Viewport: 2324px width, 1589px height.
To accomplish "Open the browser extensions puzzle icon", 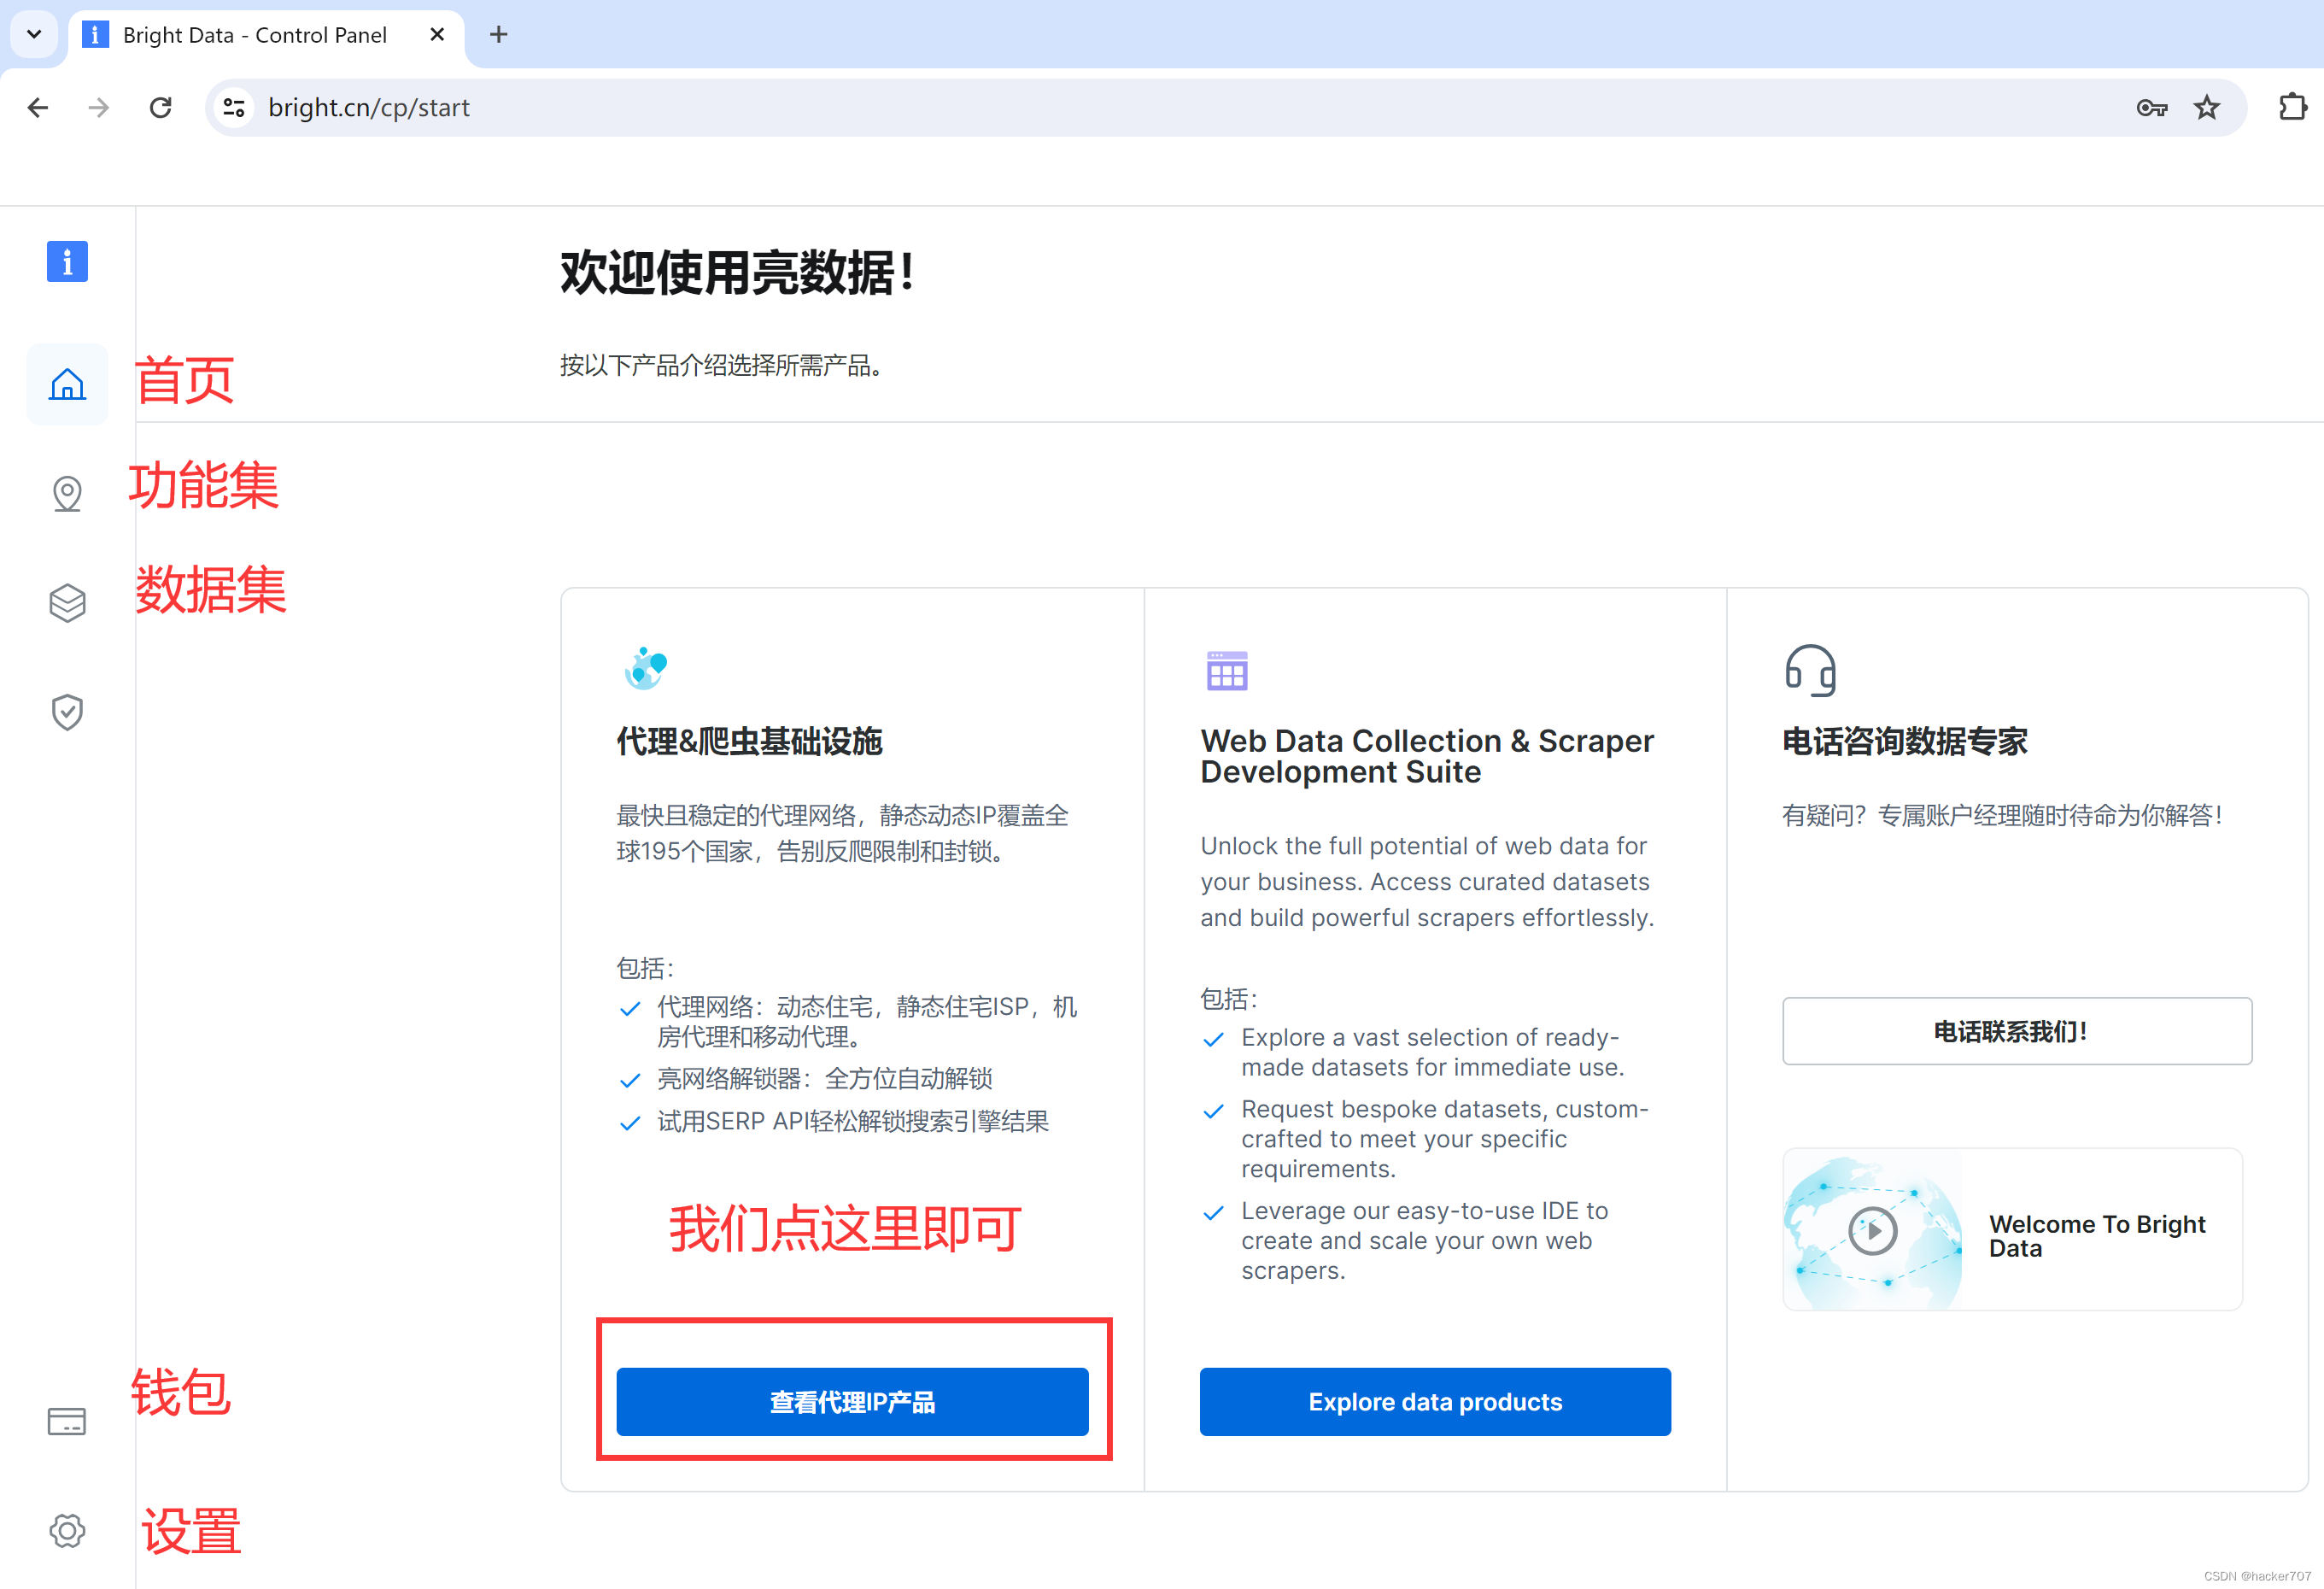I will click(x=2292, y=108).
